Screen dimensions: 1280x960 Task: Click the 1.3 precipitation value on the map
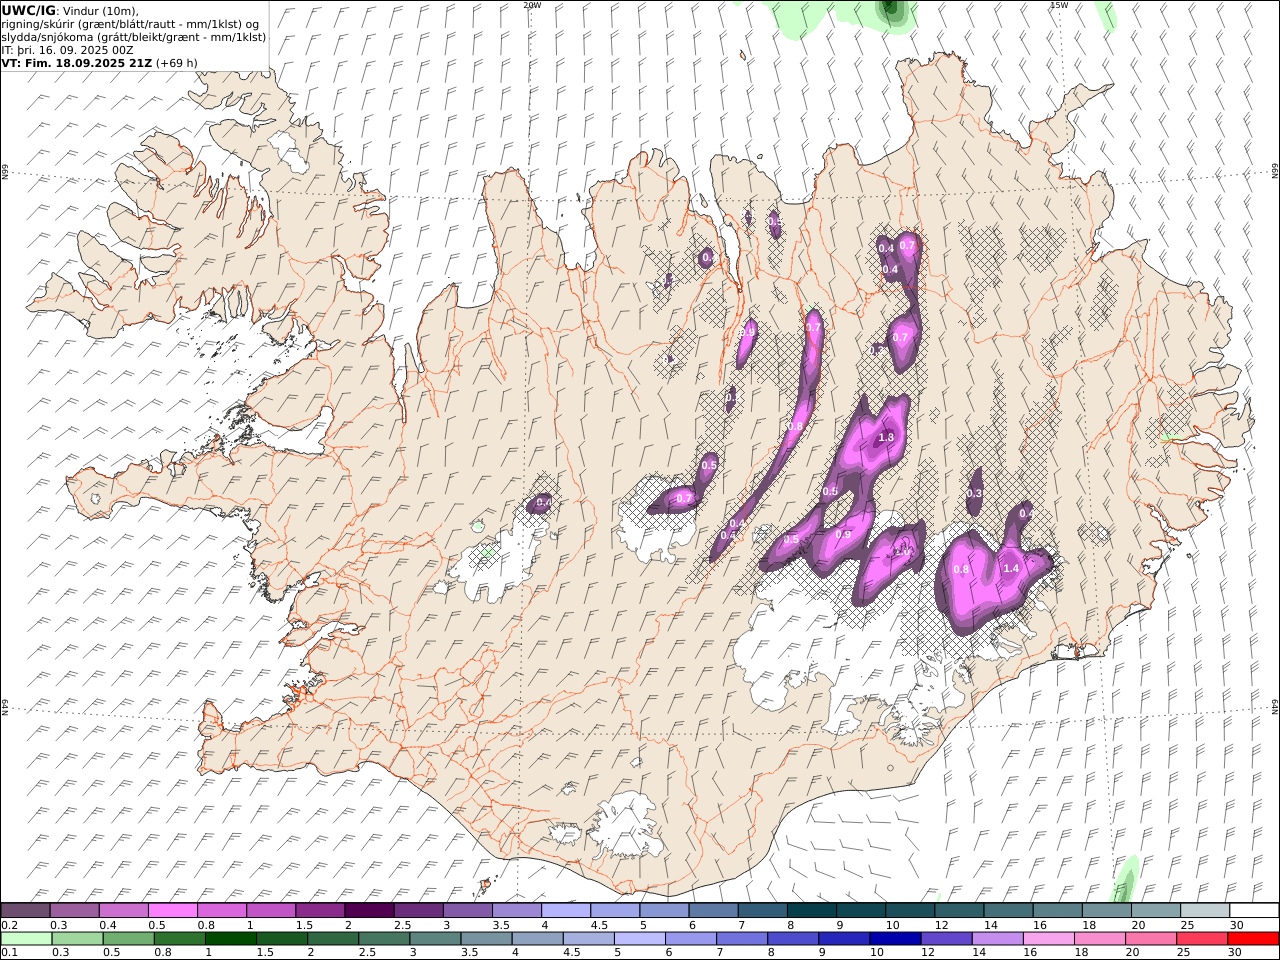[886, 438]
